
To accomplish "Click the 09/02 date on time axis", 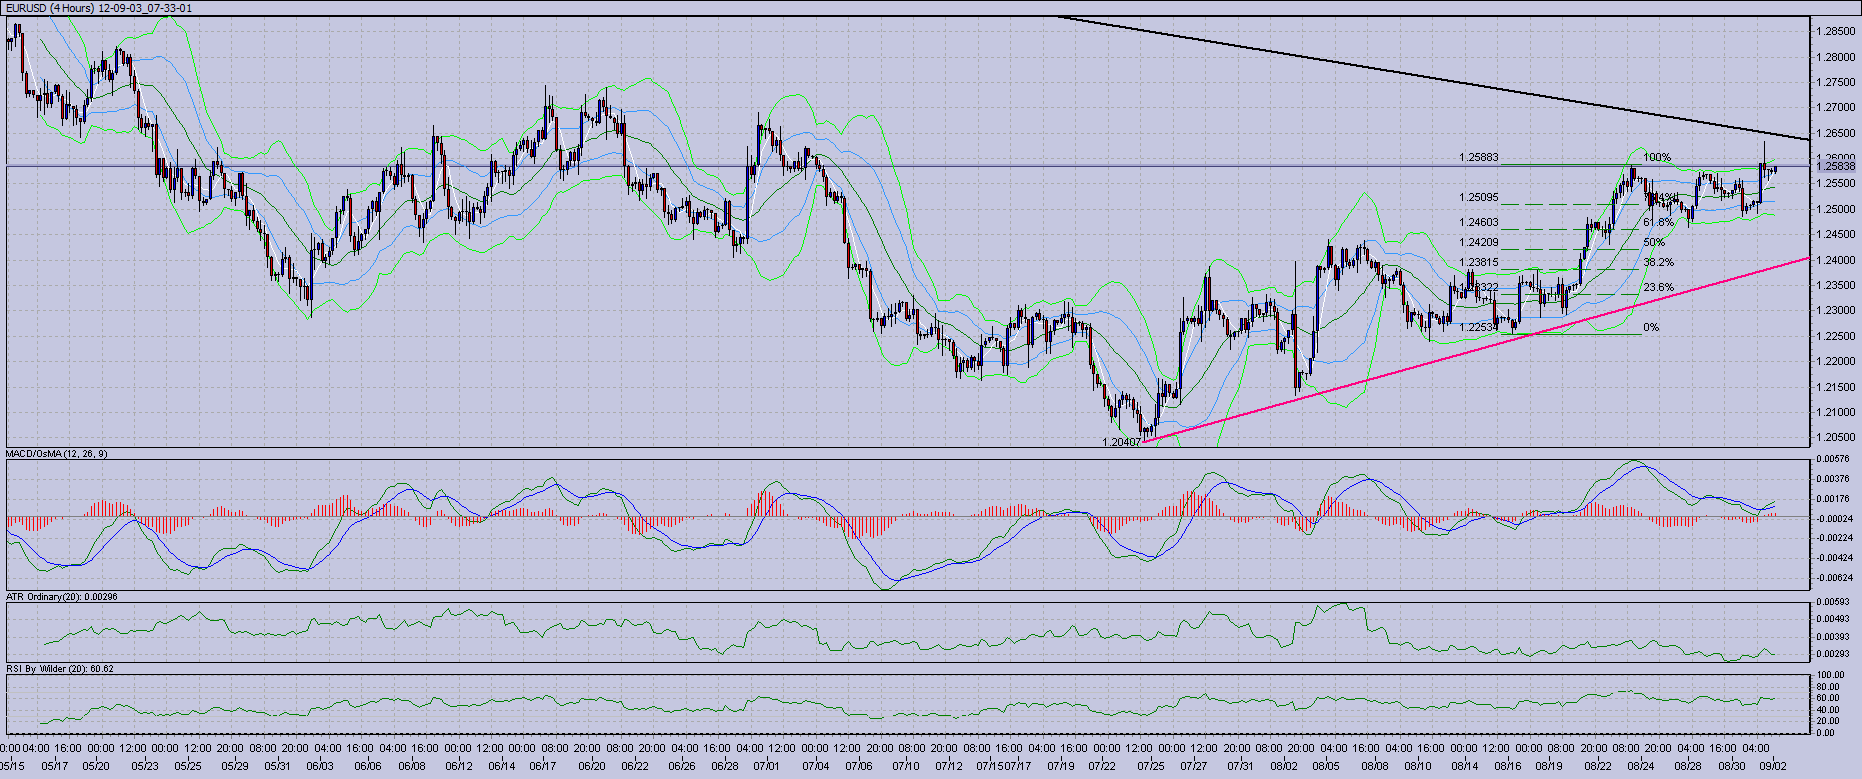I will click(x=1773, y=766).
